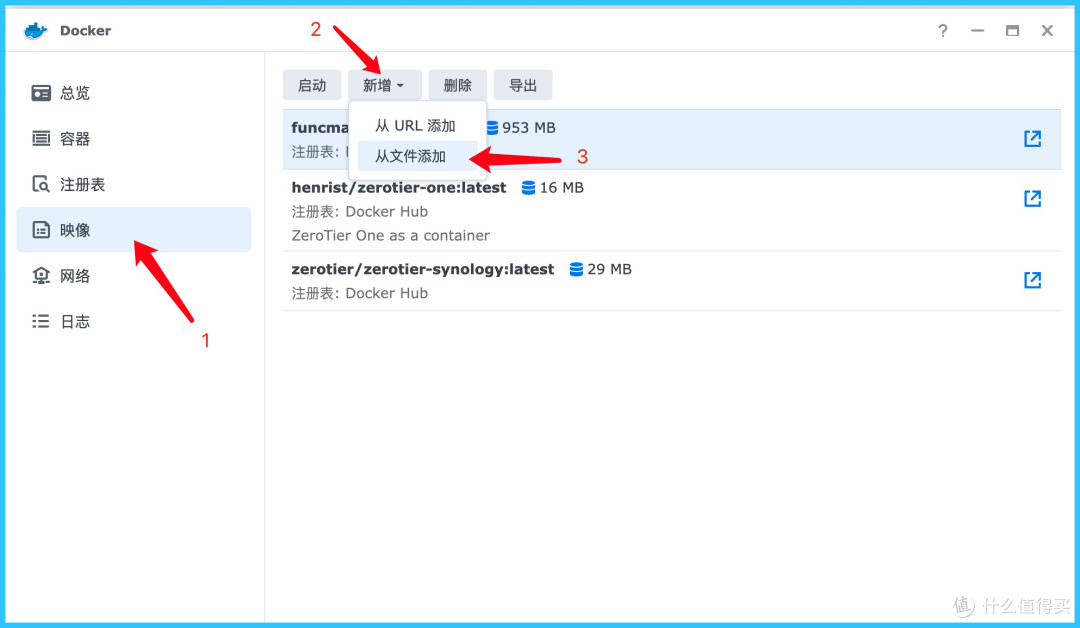The image size is (1080, 628).
Task: Go to 注册表 section
Action: [x=134, y=184]
